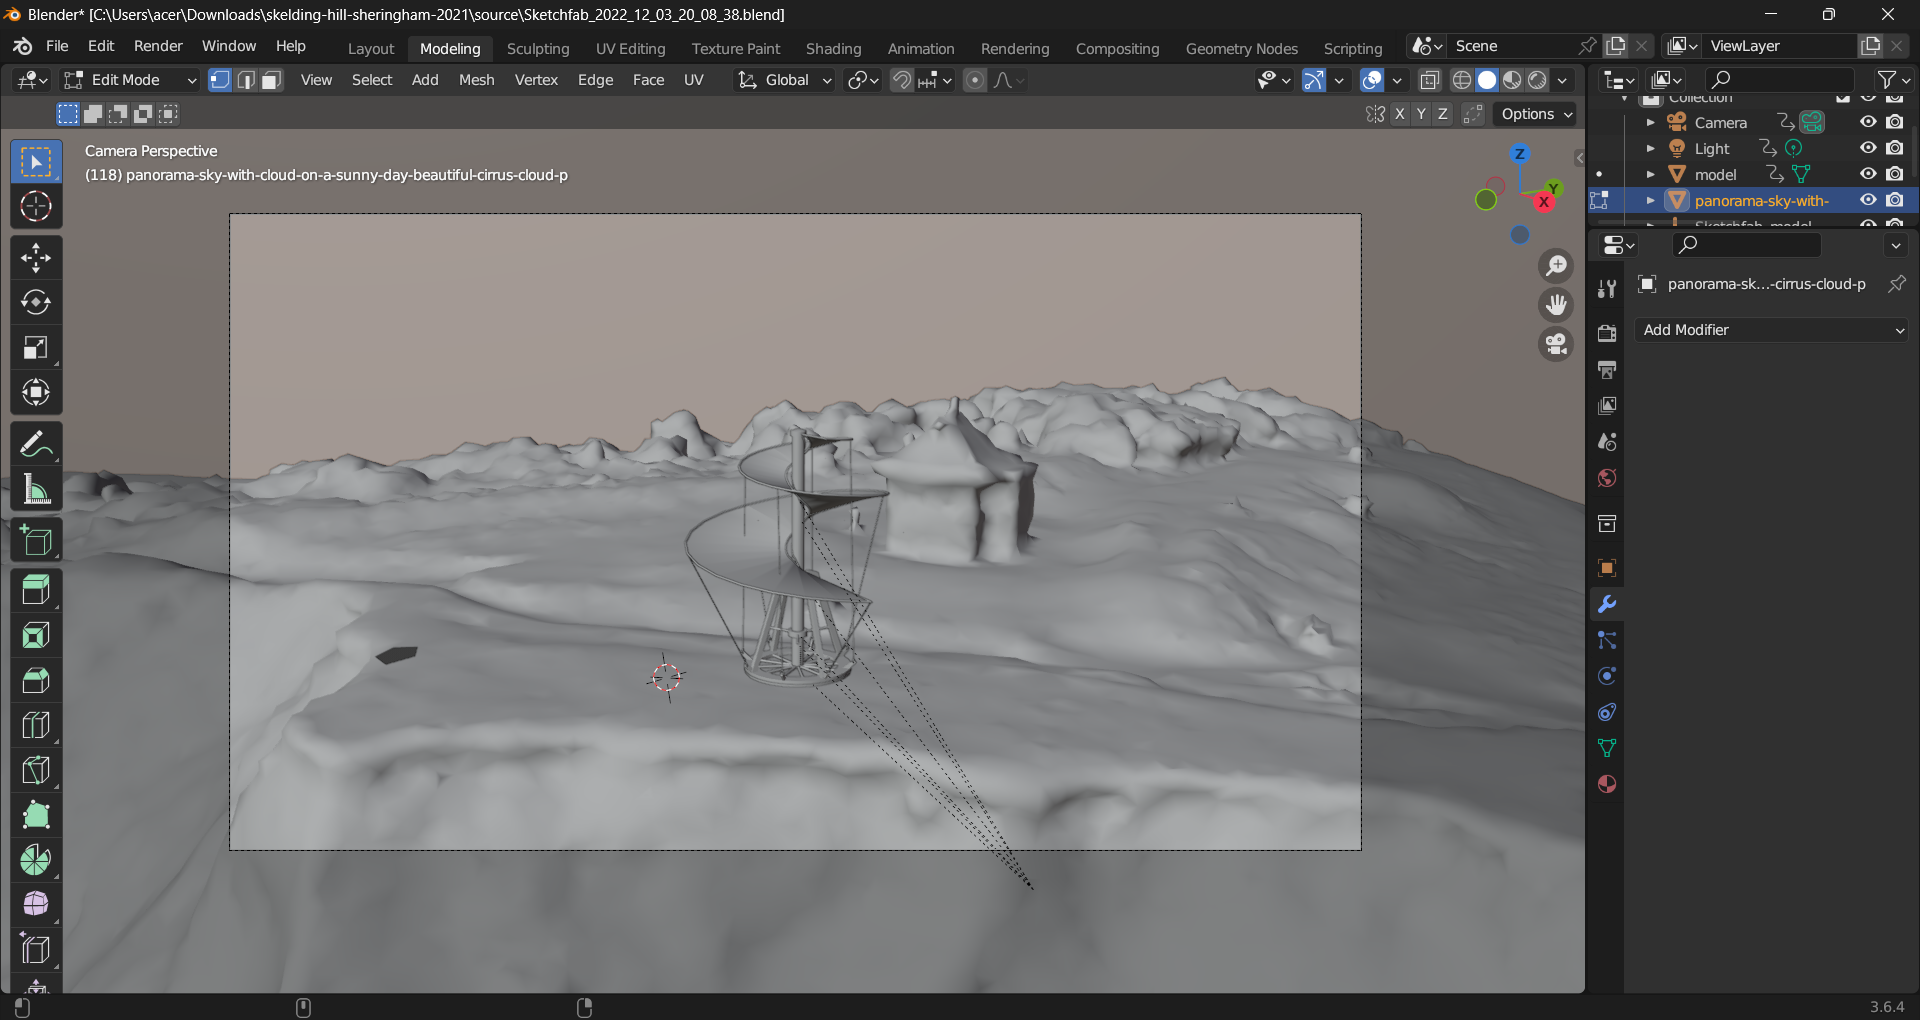Select the Poly Build tool
The image size is (1920, 1020).
(36, 815)
